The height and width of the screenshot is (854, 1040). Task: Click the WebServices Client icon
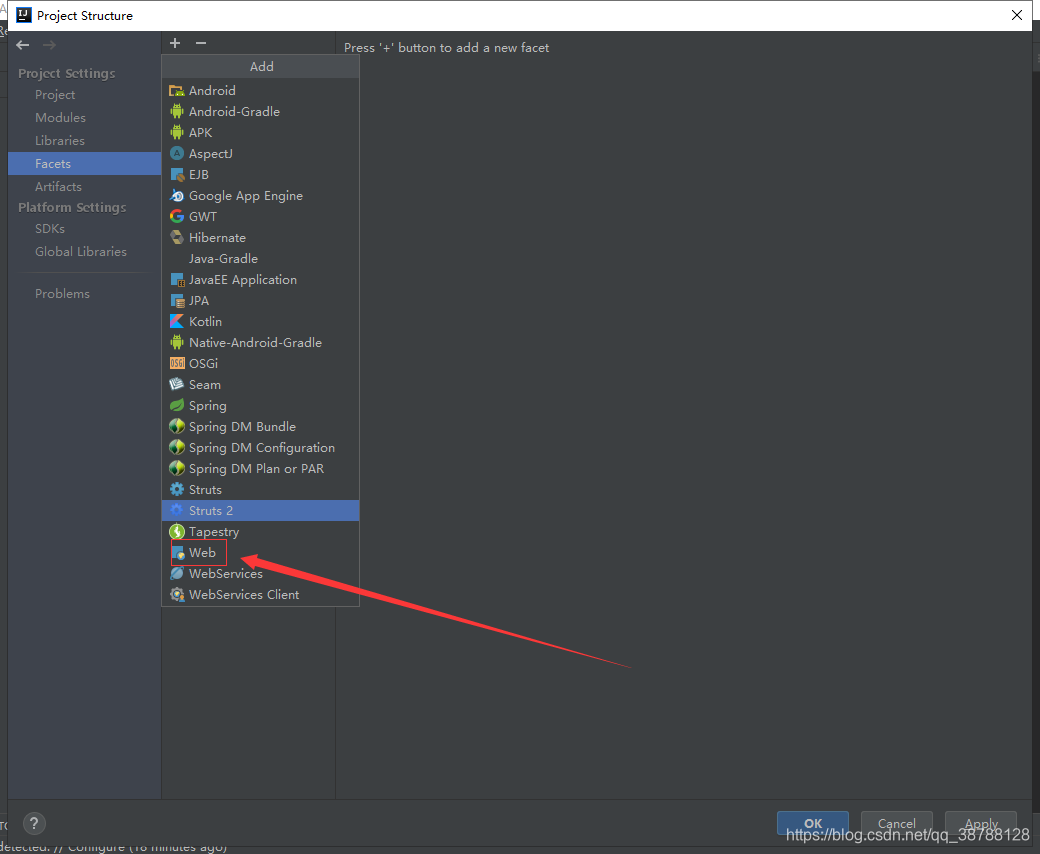[176, 595]
